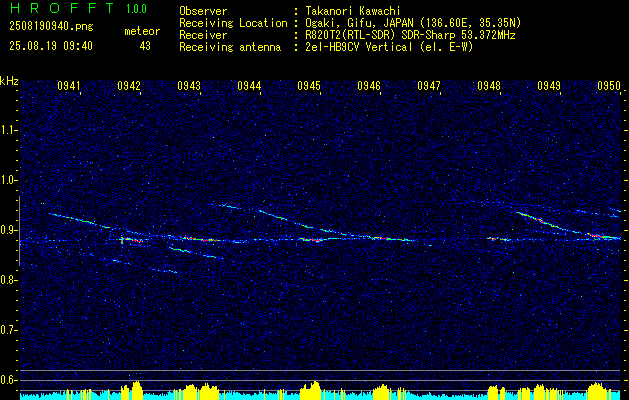Click the 0950 time marker
Viewport: 629px width, 400px height.
pyautogui.click(x=609, y=86)
